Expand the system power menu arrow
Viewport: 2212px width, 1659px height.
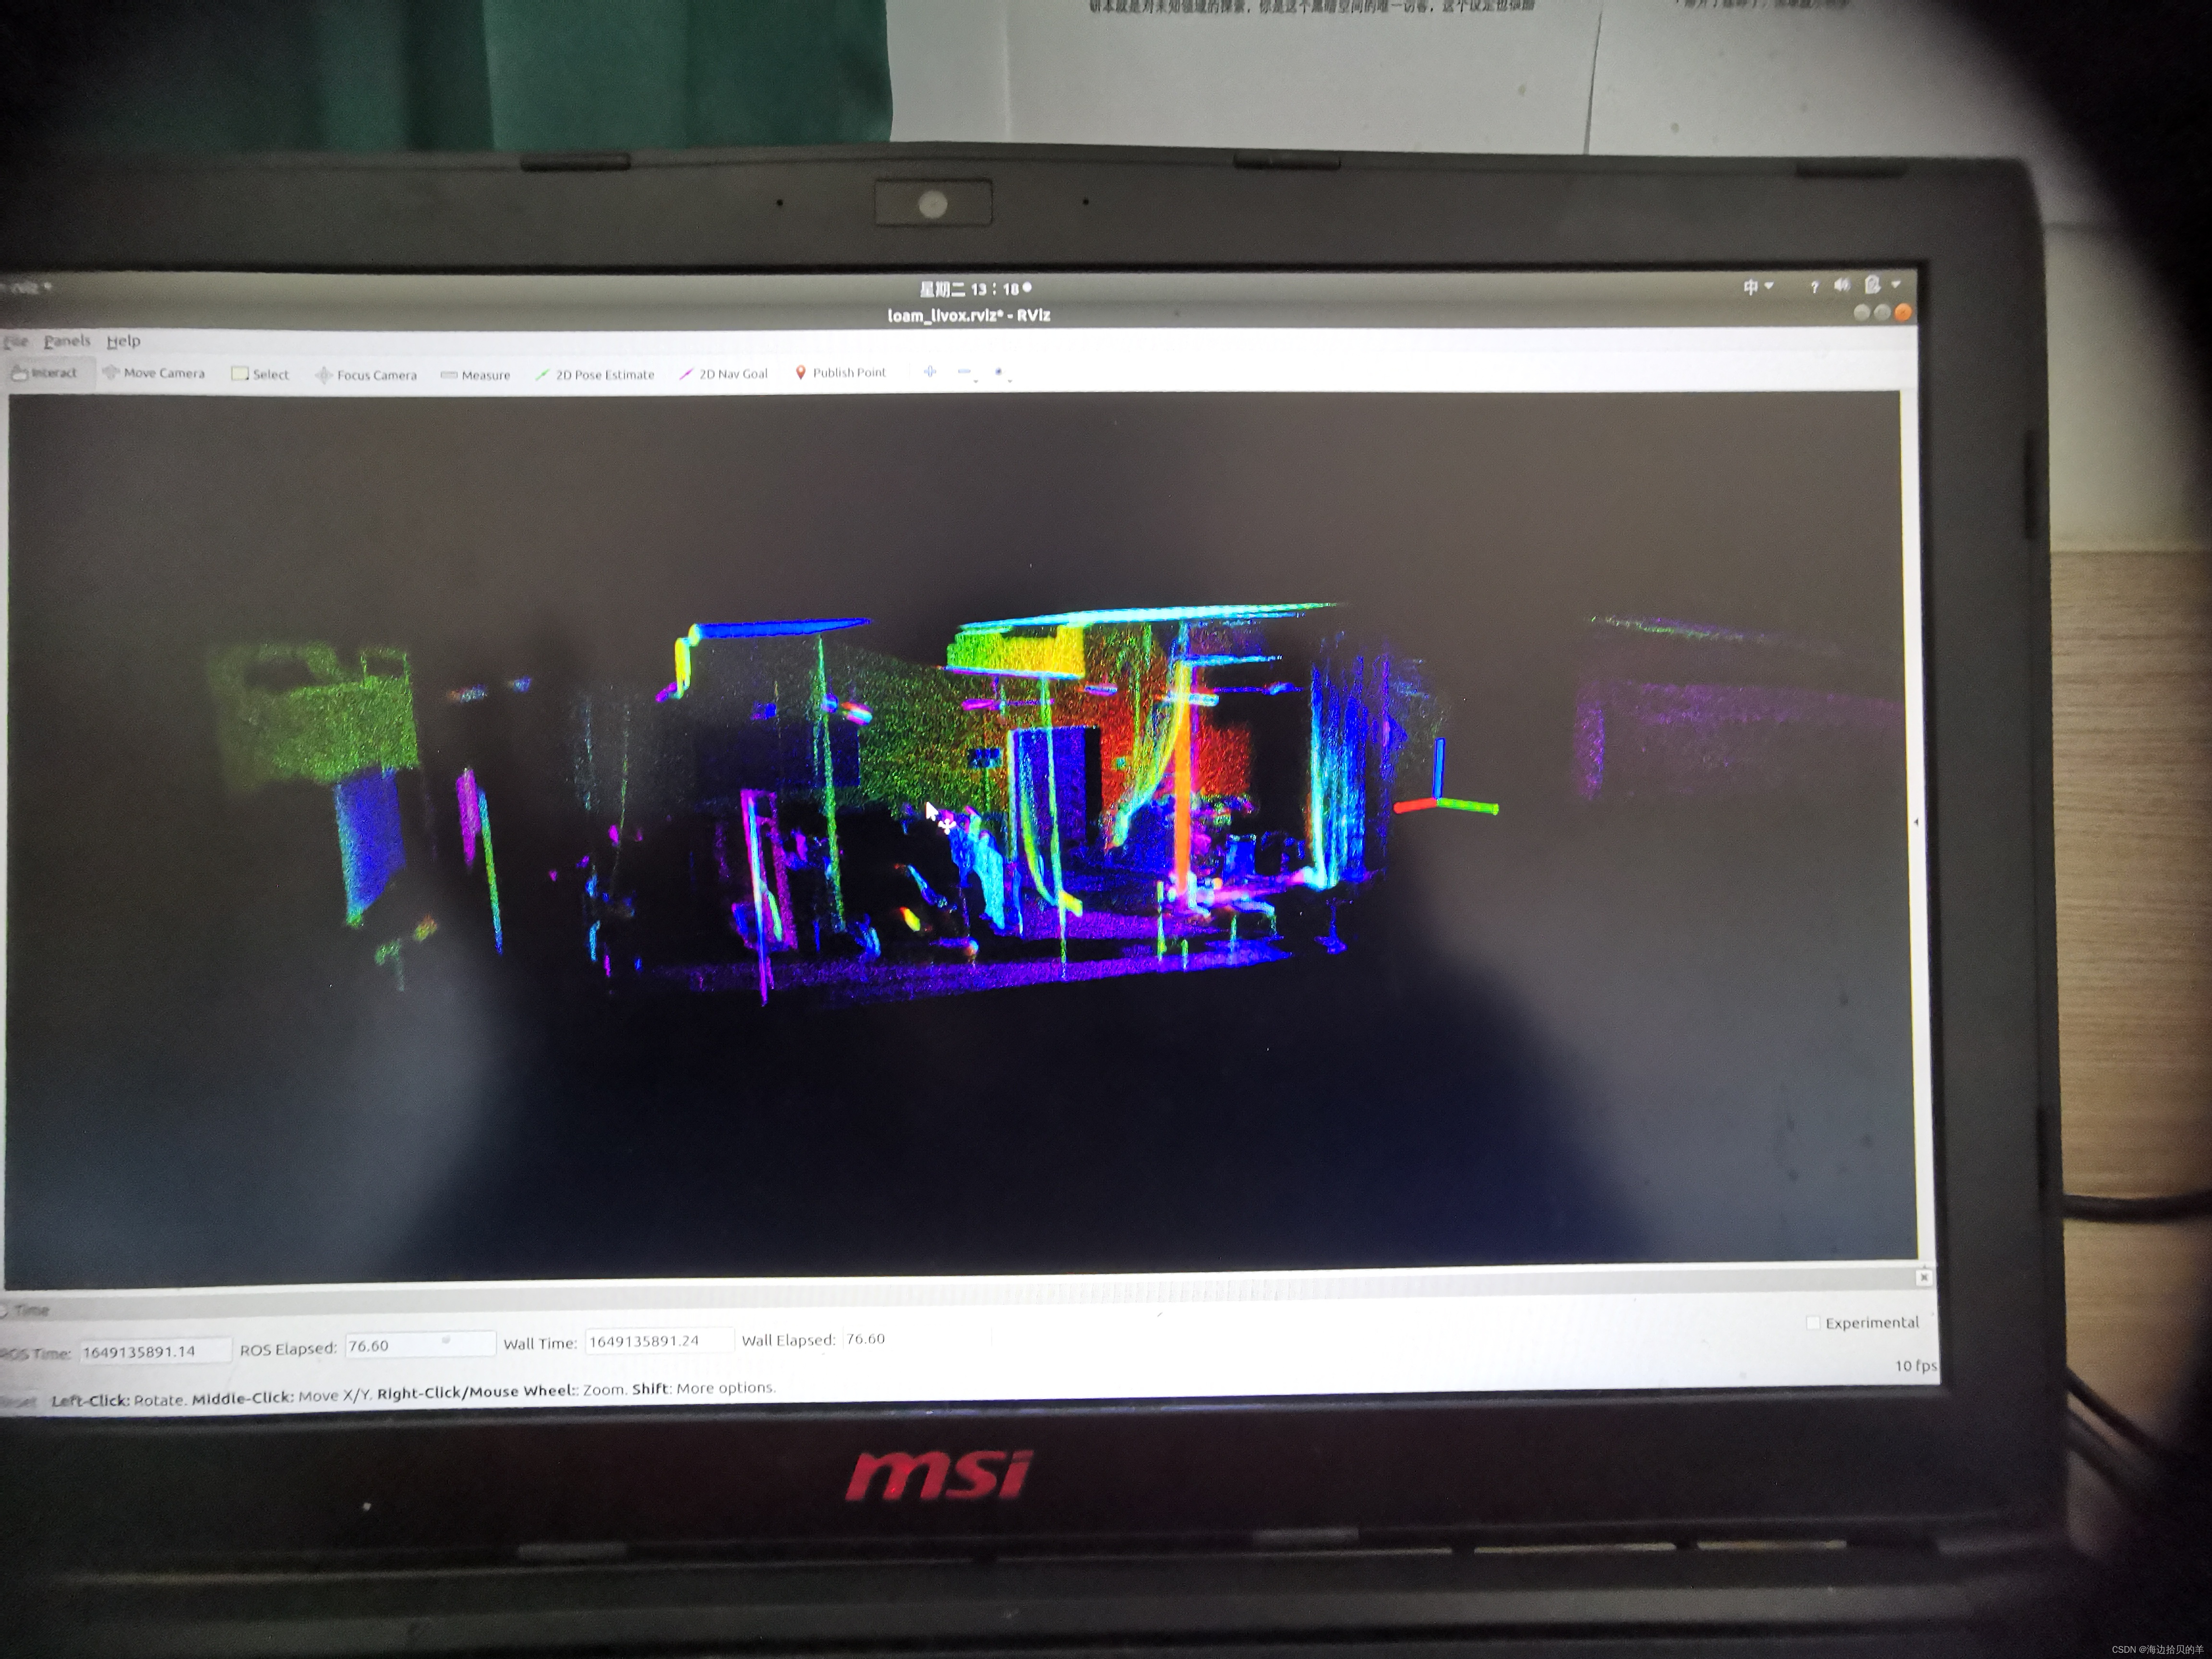tap(1896, 285)
